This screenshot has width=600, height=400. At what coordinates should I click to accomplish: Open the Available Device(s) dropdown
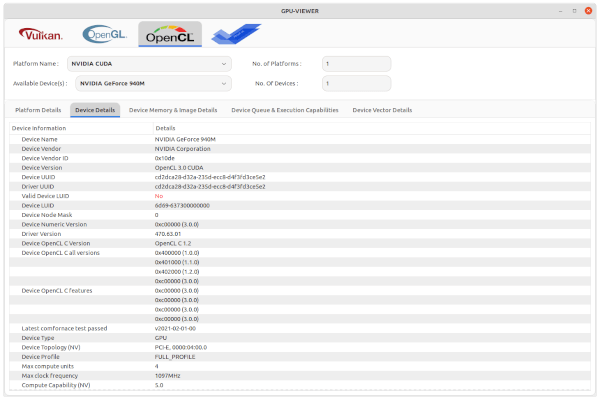point(153,83)
